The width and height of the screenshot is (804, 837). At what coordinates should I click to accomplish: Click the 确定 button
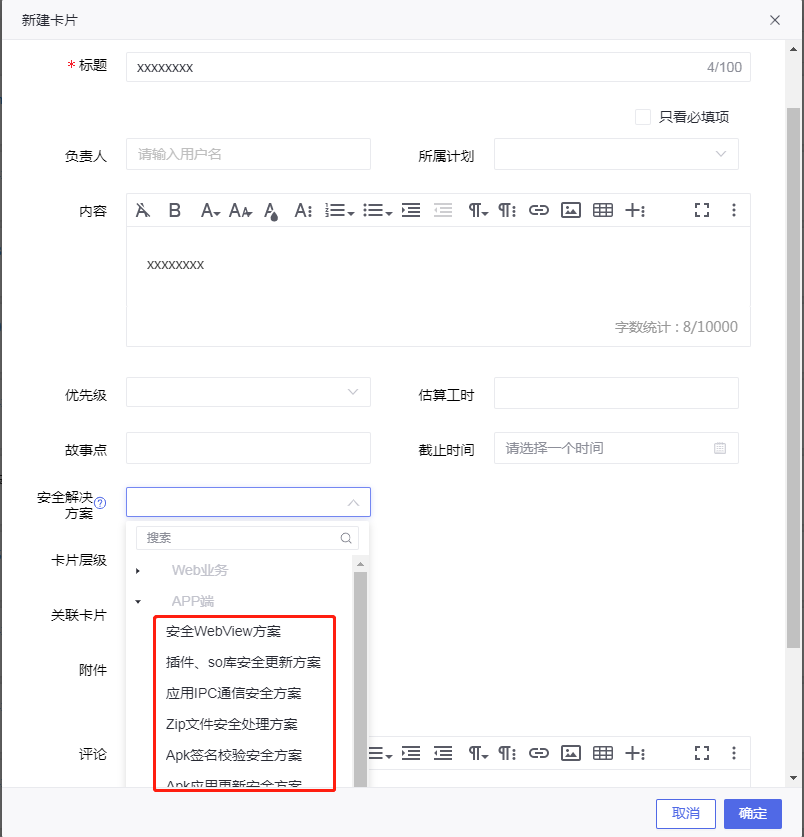(753, 814)
